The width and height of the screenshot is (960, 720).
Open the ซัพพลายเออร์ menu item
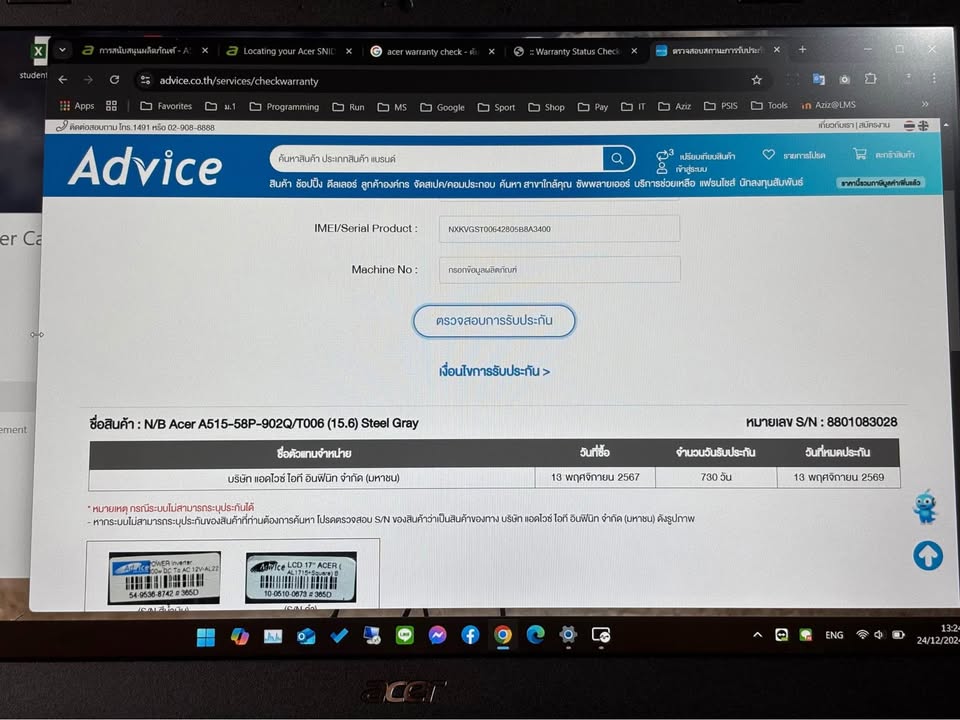(x=602, y=183)
